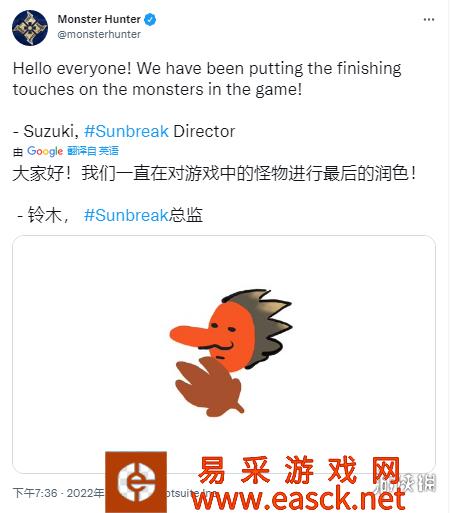
Task: Open the three-dot more options menu
Action: [x=429, y=20]
